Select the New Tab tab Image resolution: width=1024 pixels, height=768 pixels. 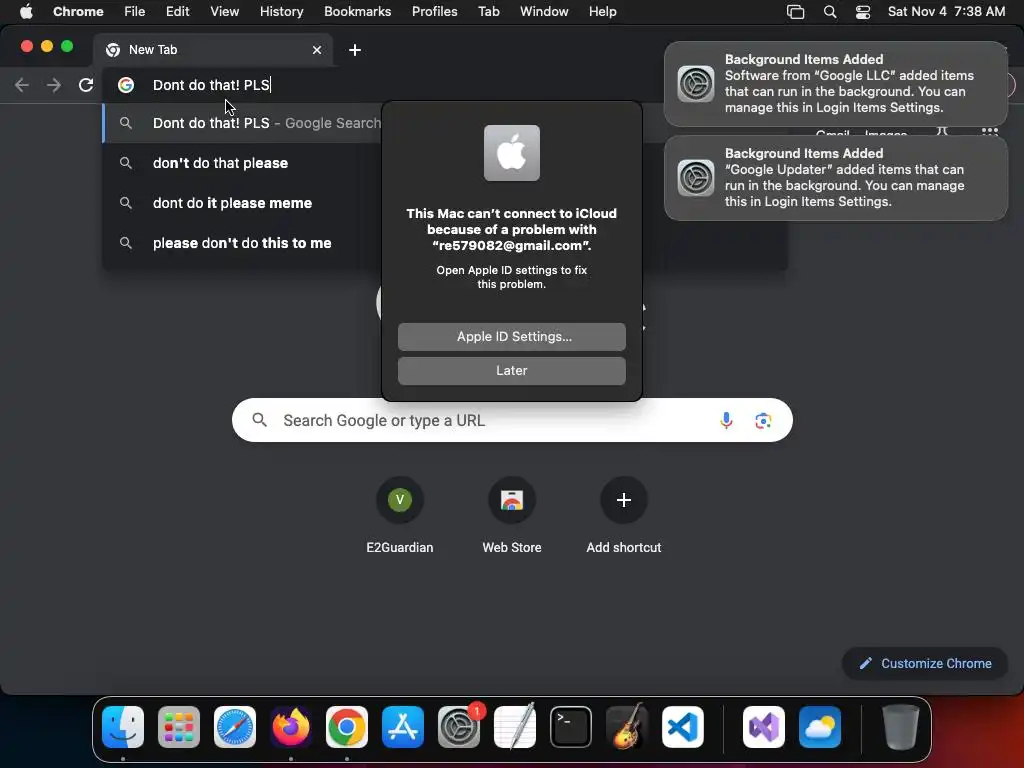click(x=213, y=50)
